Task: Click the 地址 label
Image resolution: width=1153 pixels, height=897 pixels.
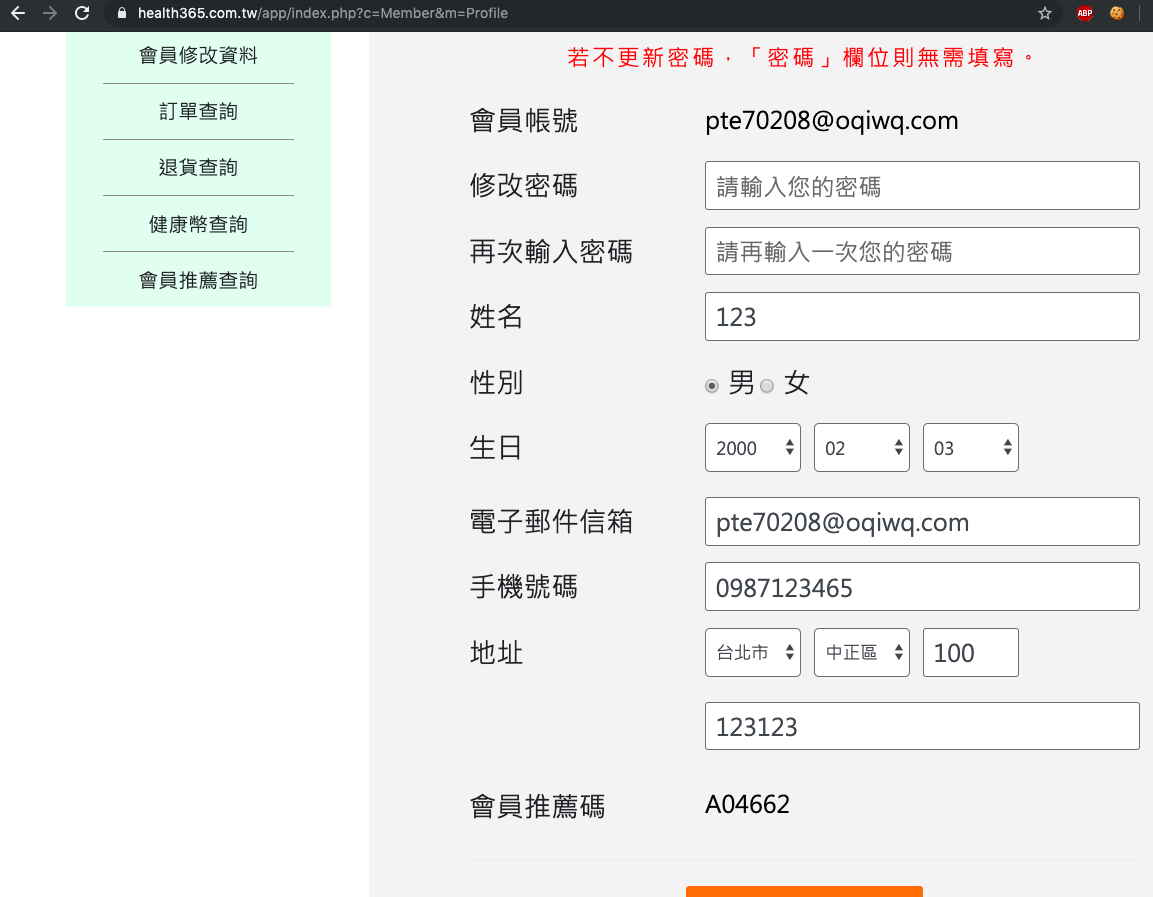Action: pyautogui.click(x=496, y=652)
